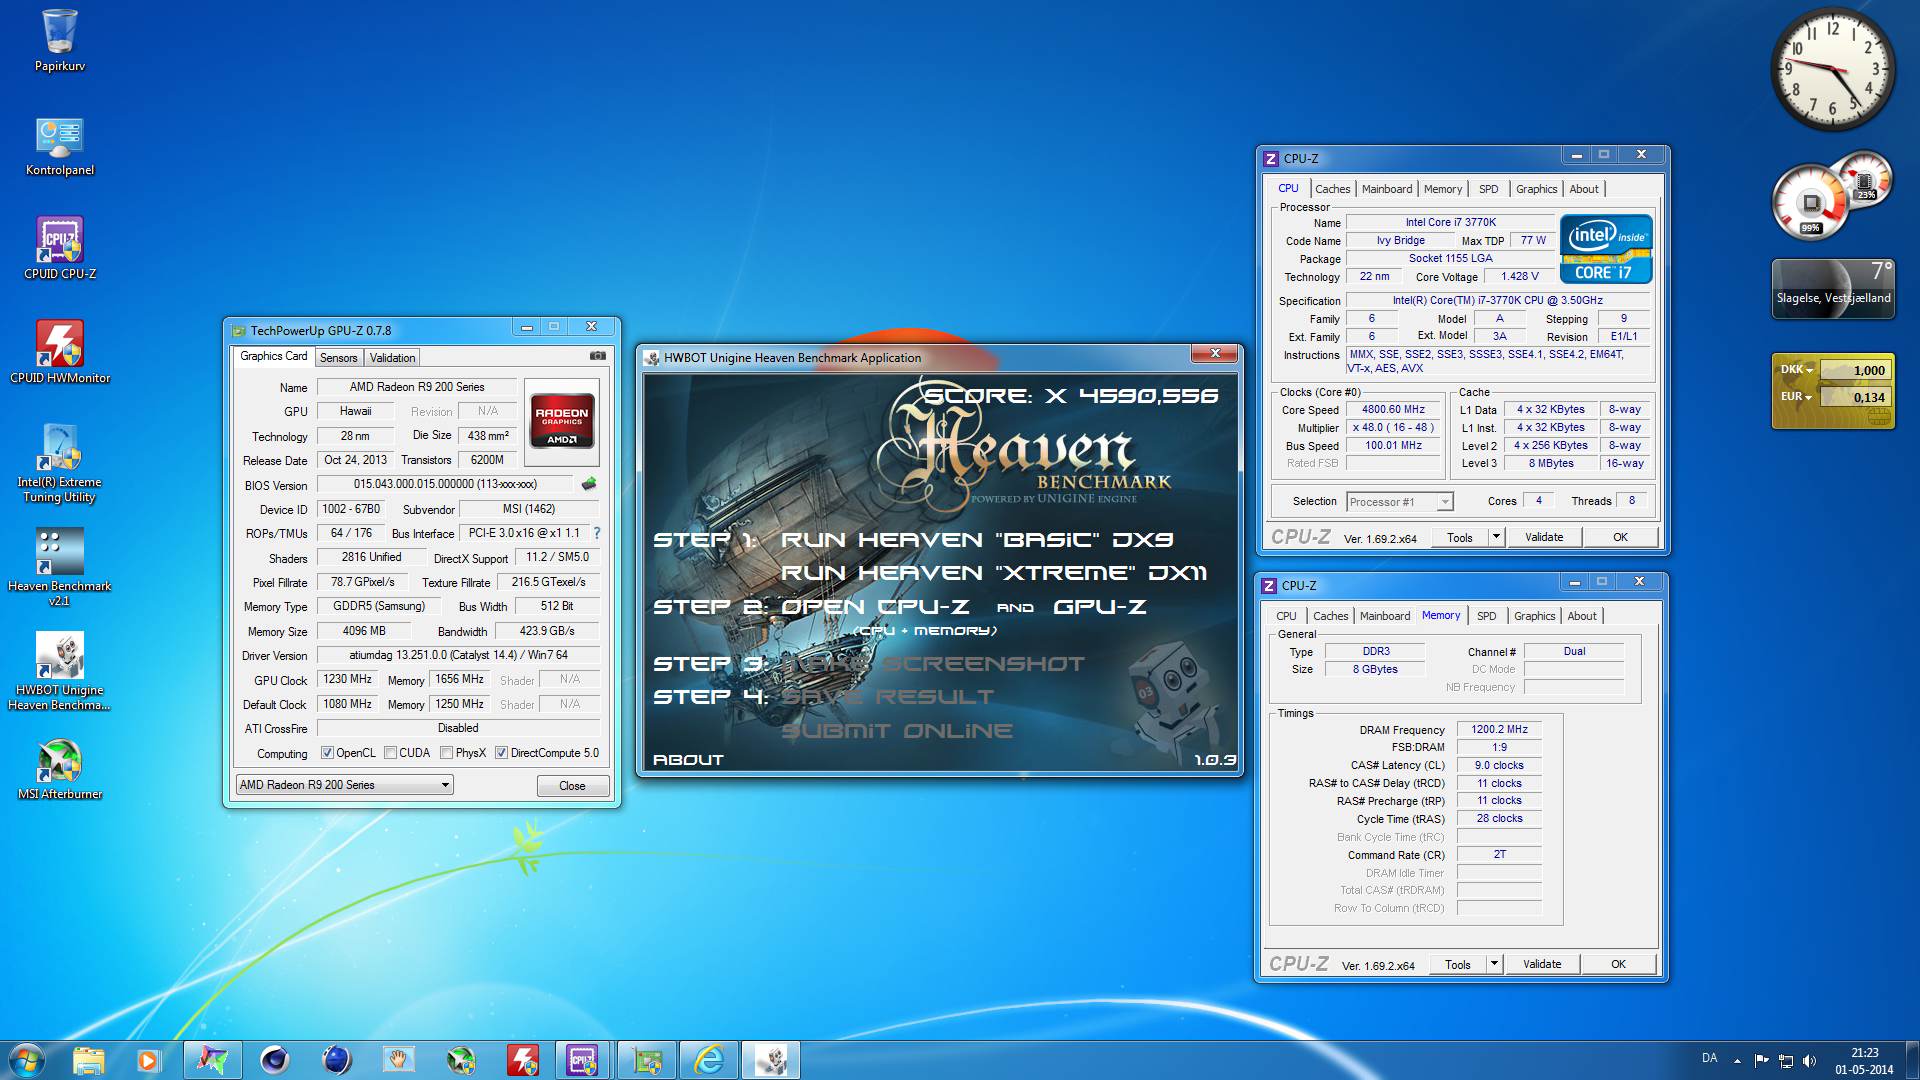Open Windows Explorer from the taskbar
1920x1080 pixels.
[88, 1059]
